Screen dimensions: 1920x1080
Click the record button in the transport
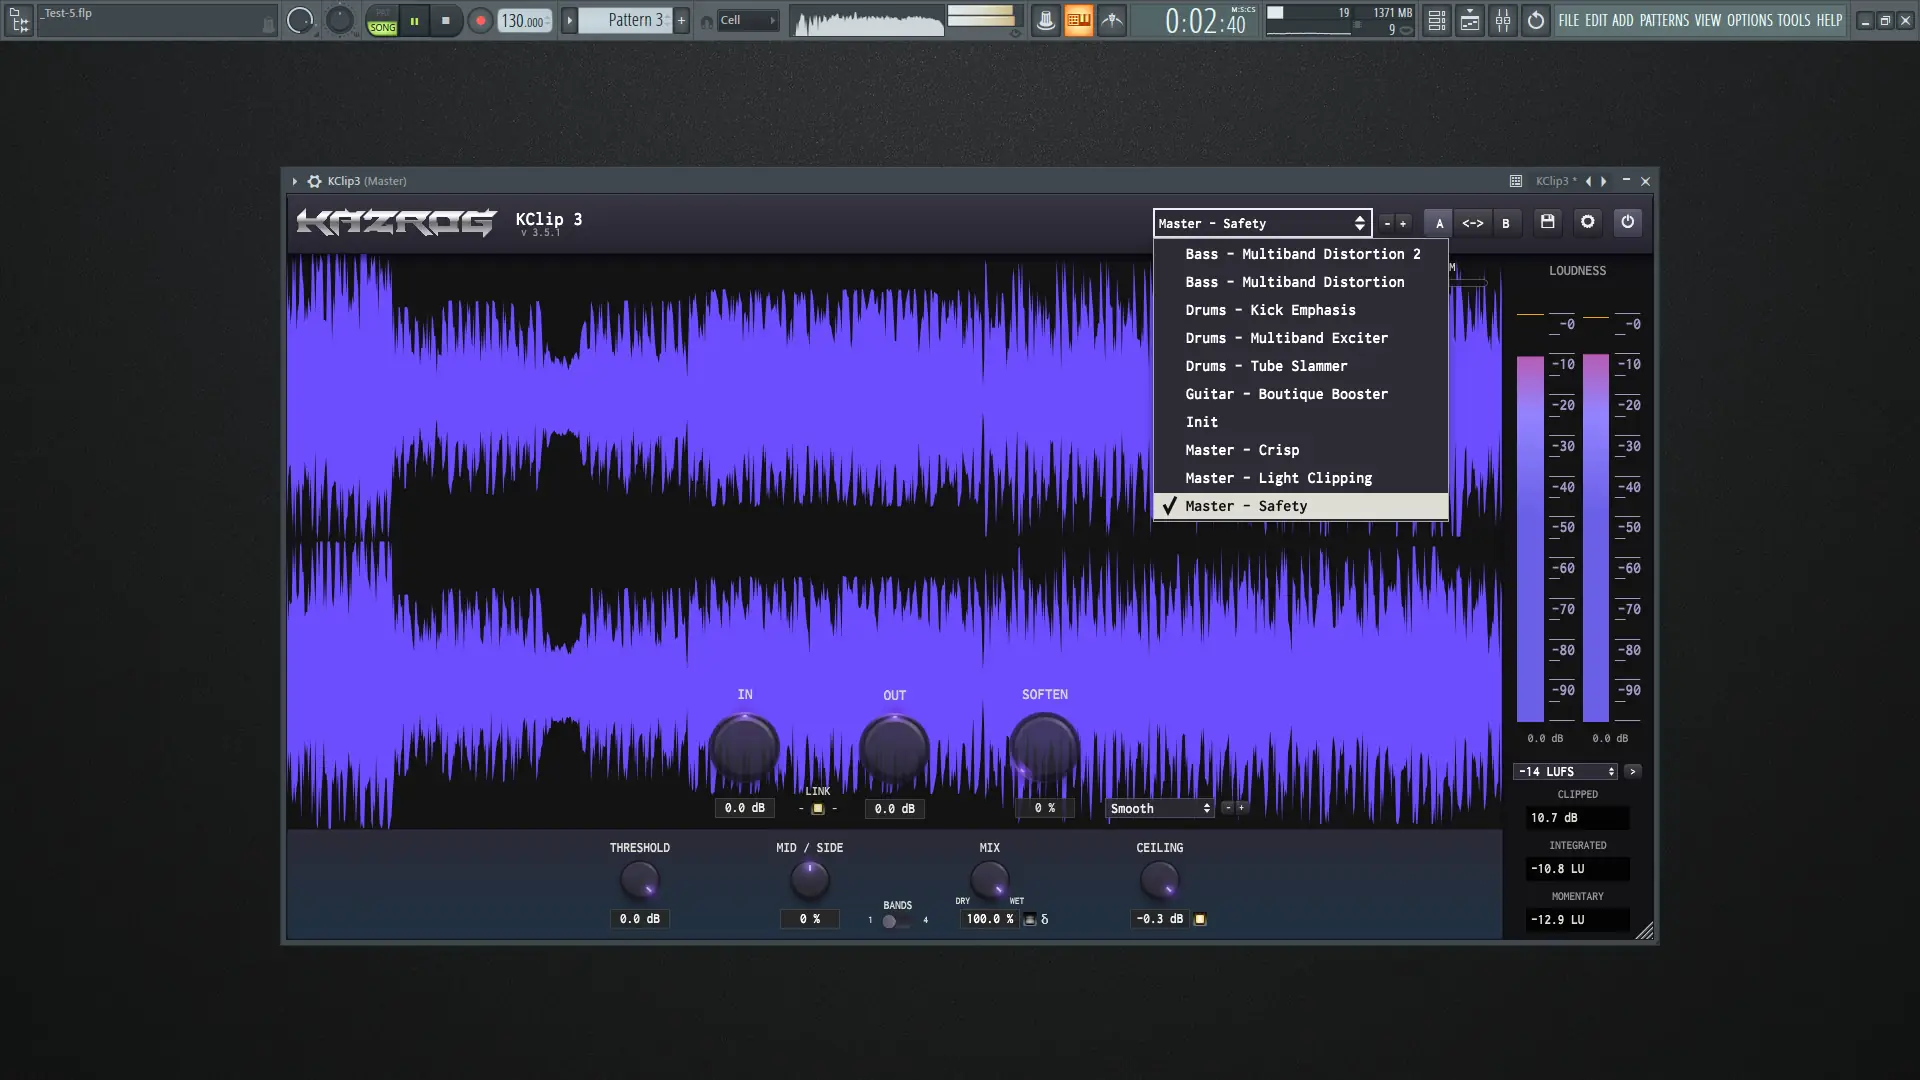(480, 20)
